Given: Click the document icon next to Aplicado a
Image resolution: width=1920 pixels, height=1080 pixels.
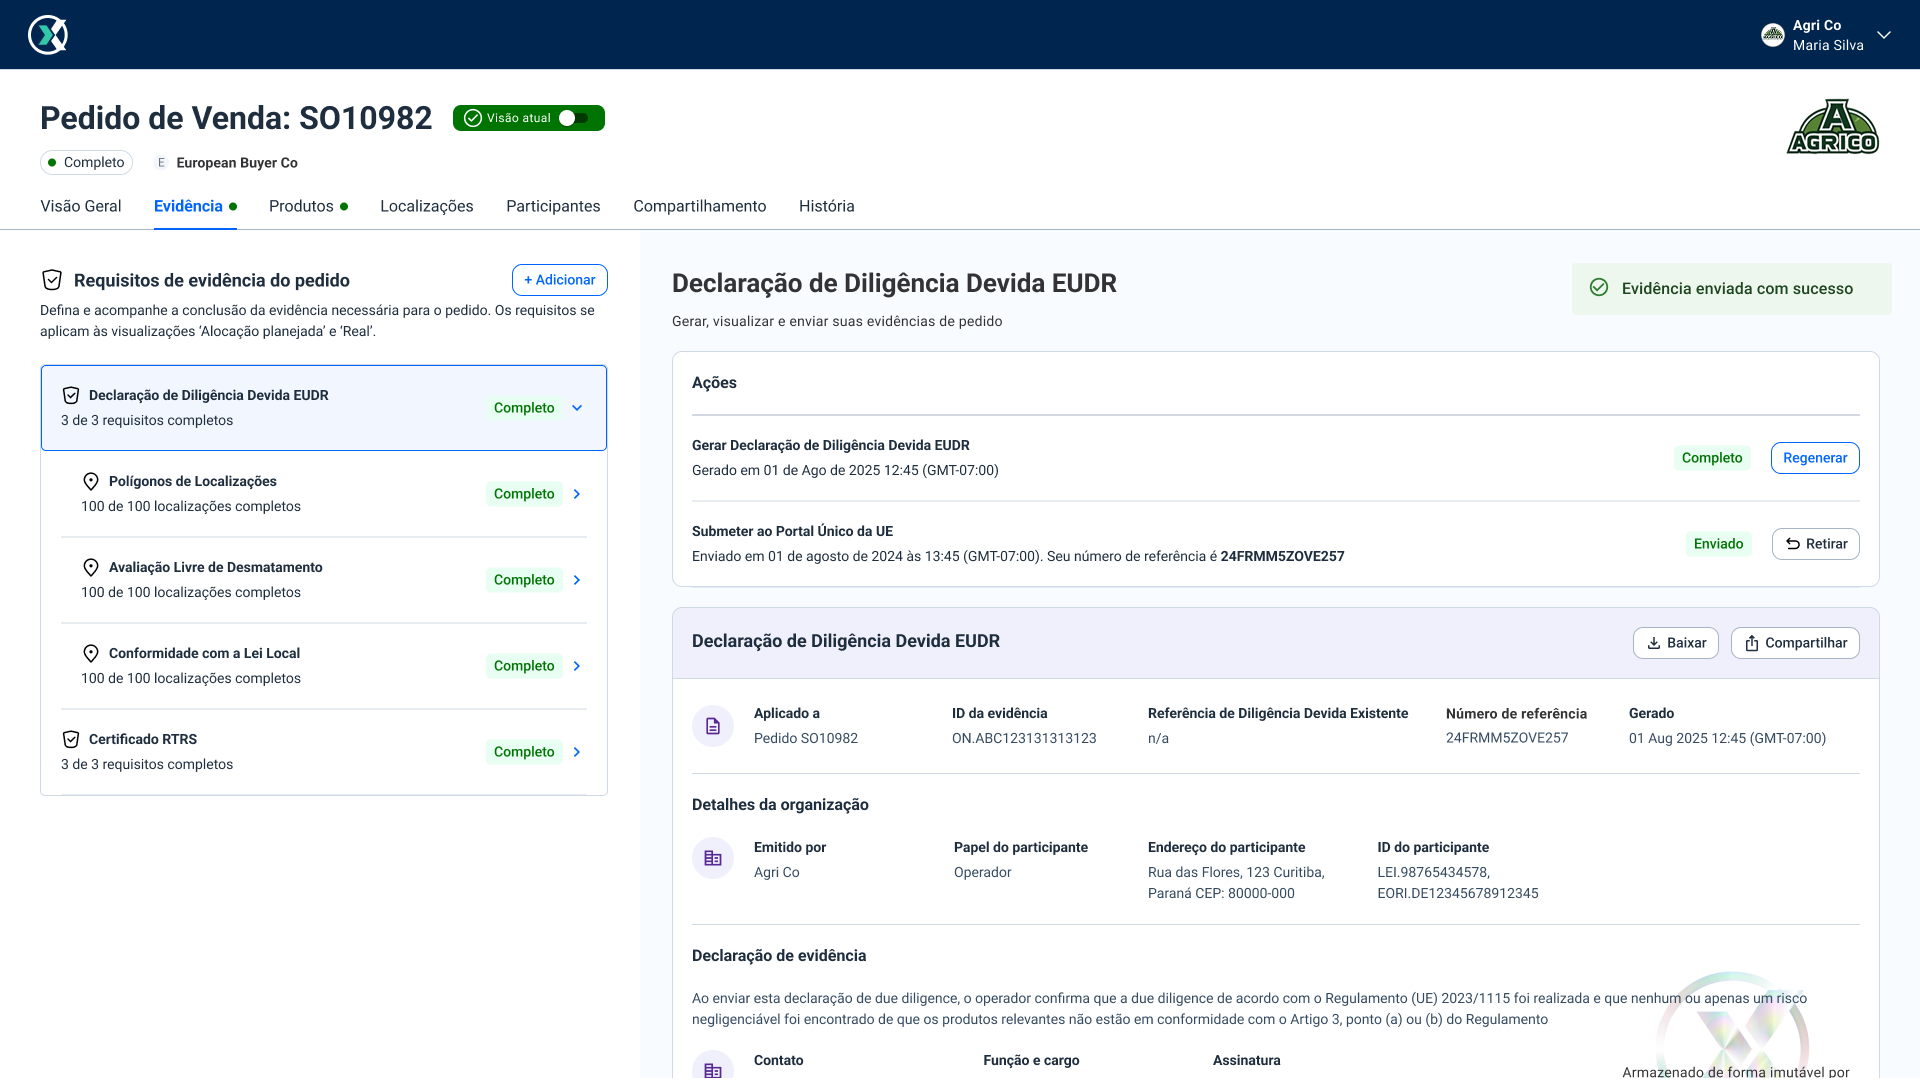Looking at the screenshot, I should tap(713, 726).
